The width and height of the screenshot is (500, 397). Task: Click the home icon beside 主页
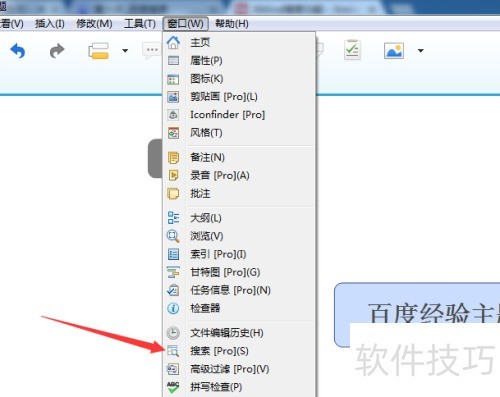173,42
